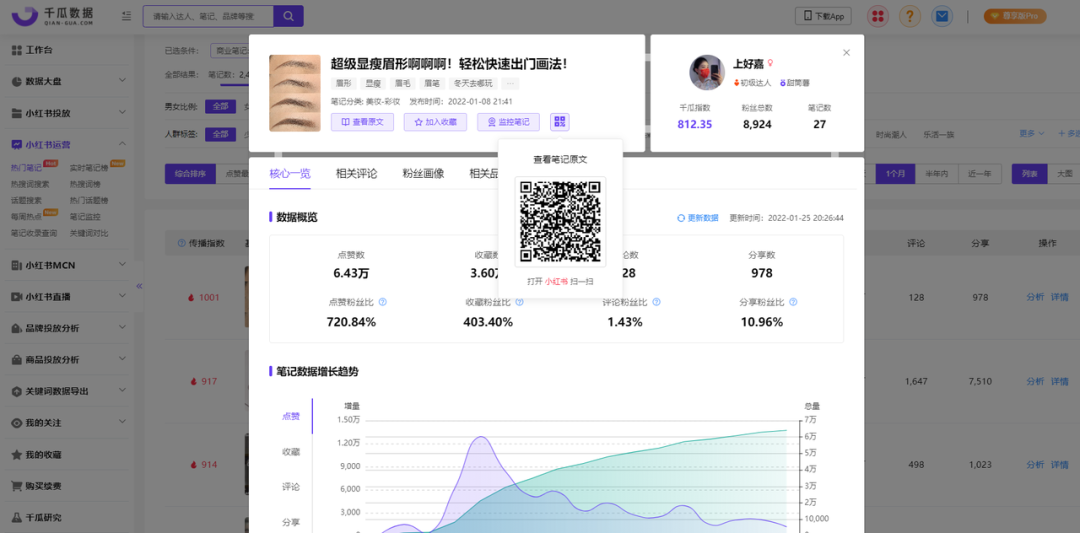Click the 更新数据 refresh link
This screenshot has height=533, width=1080.
click(697, 218)
